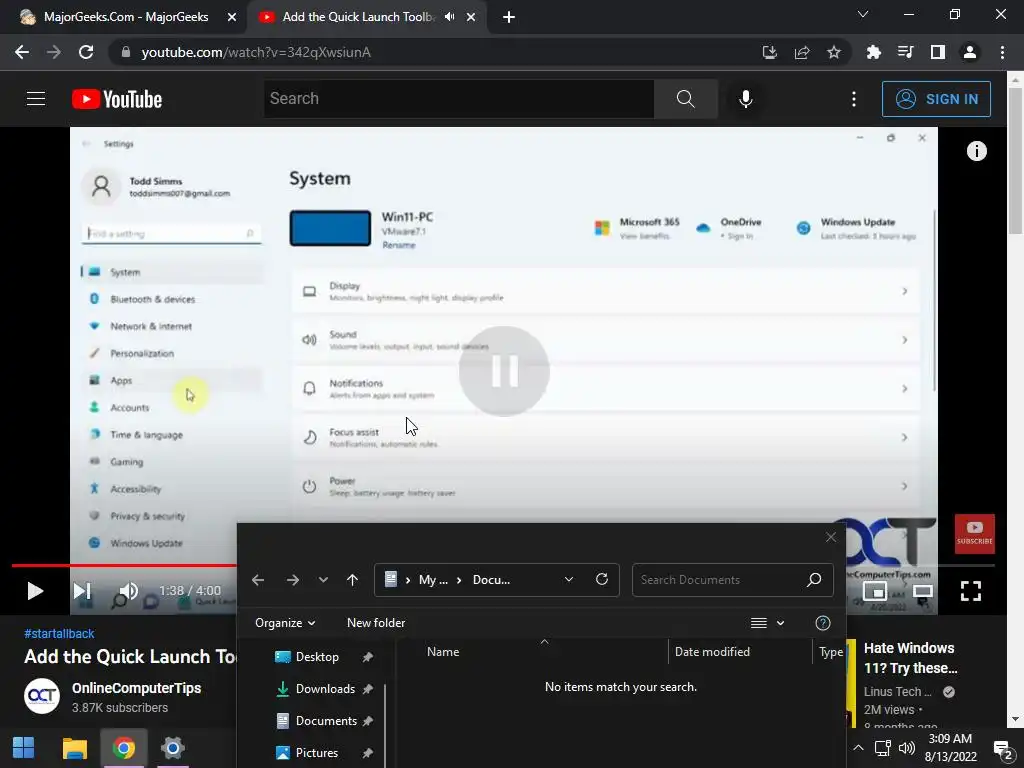This screenshot has width=1024, height=768.
Task: Go to YouTube home via logo
Action: coord(117,99)
